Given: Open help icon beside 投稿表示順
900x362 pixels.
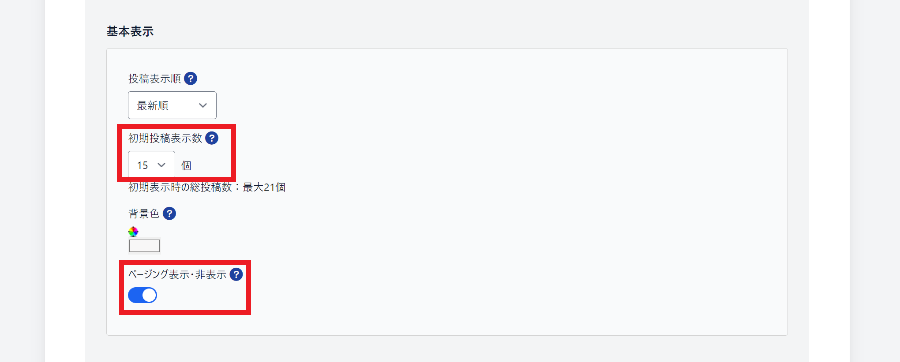Looking at the screenshot, I should click(191, 79).
